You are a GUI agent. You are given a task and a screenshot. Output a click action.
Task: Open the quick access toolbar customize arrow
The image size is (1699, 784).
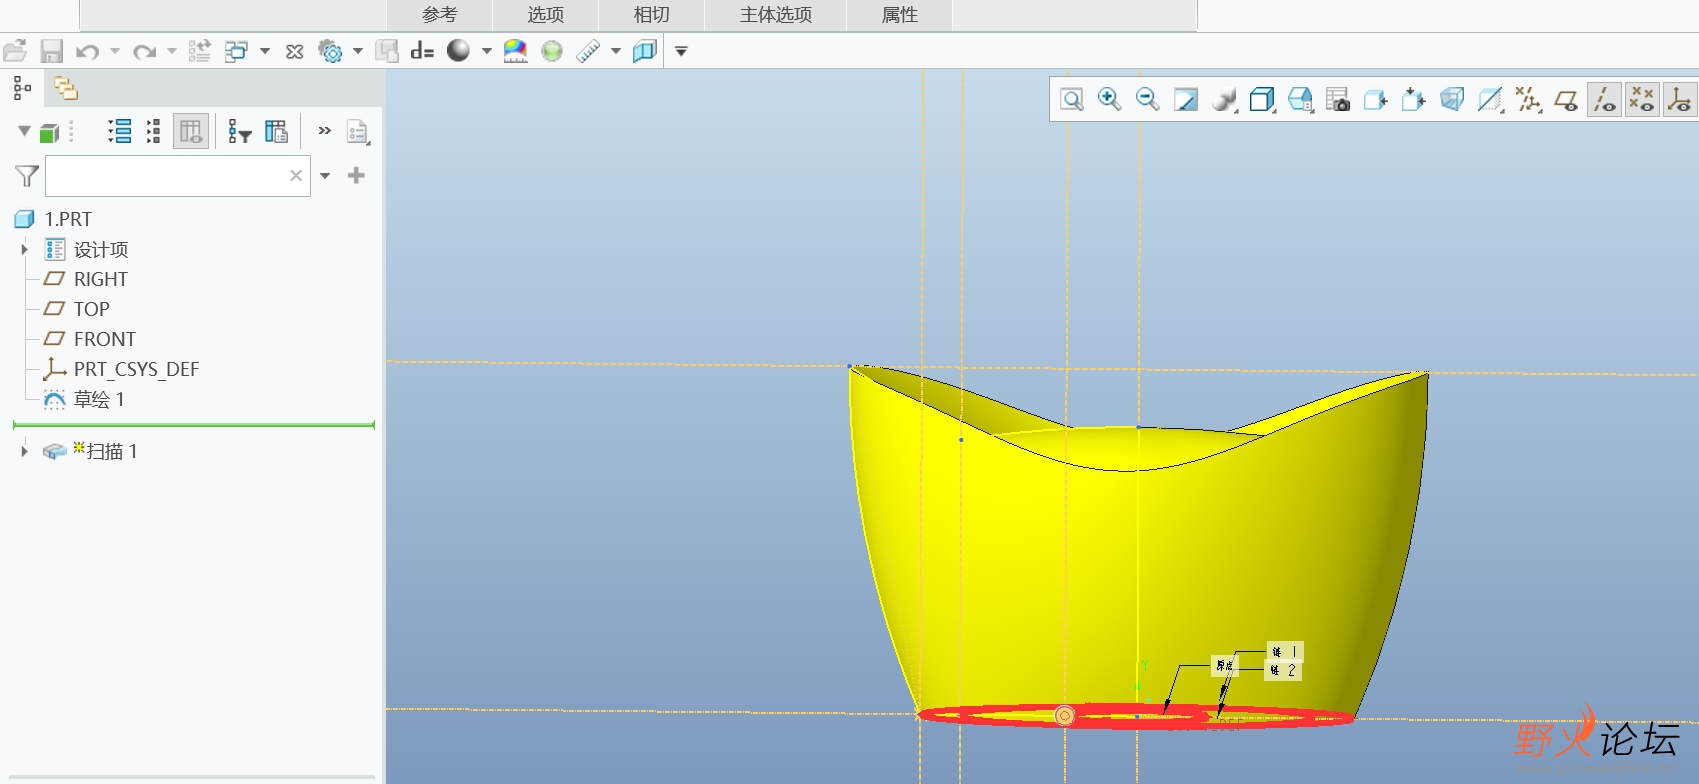pyautogui.click(x=681, y=51)
